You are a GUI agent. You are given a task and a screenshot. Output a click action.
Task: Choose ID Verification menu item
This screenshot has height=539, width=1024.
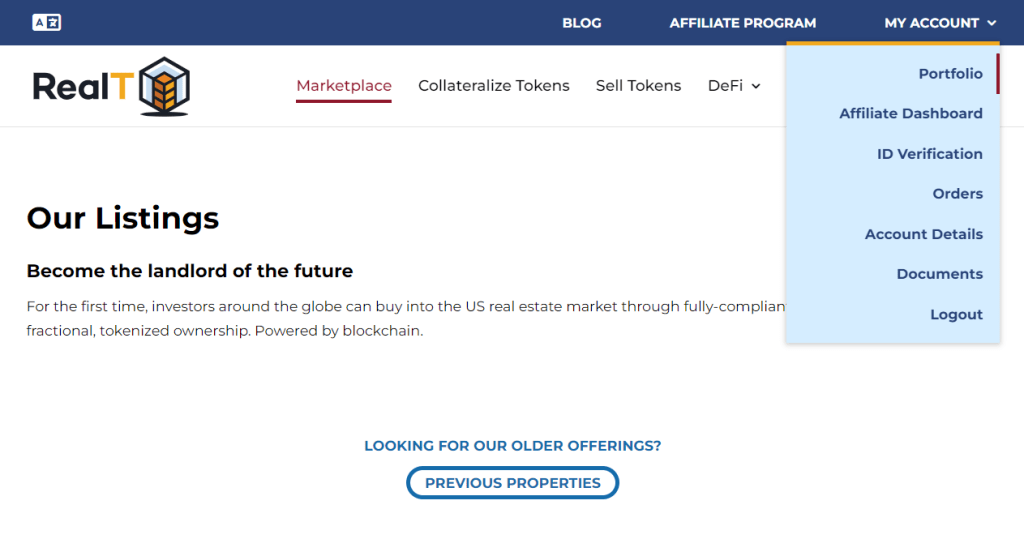coord(929,154)
